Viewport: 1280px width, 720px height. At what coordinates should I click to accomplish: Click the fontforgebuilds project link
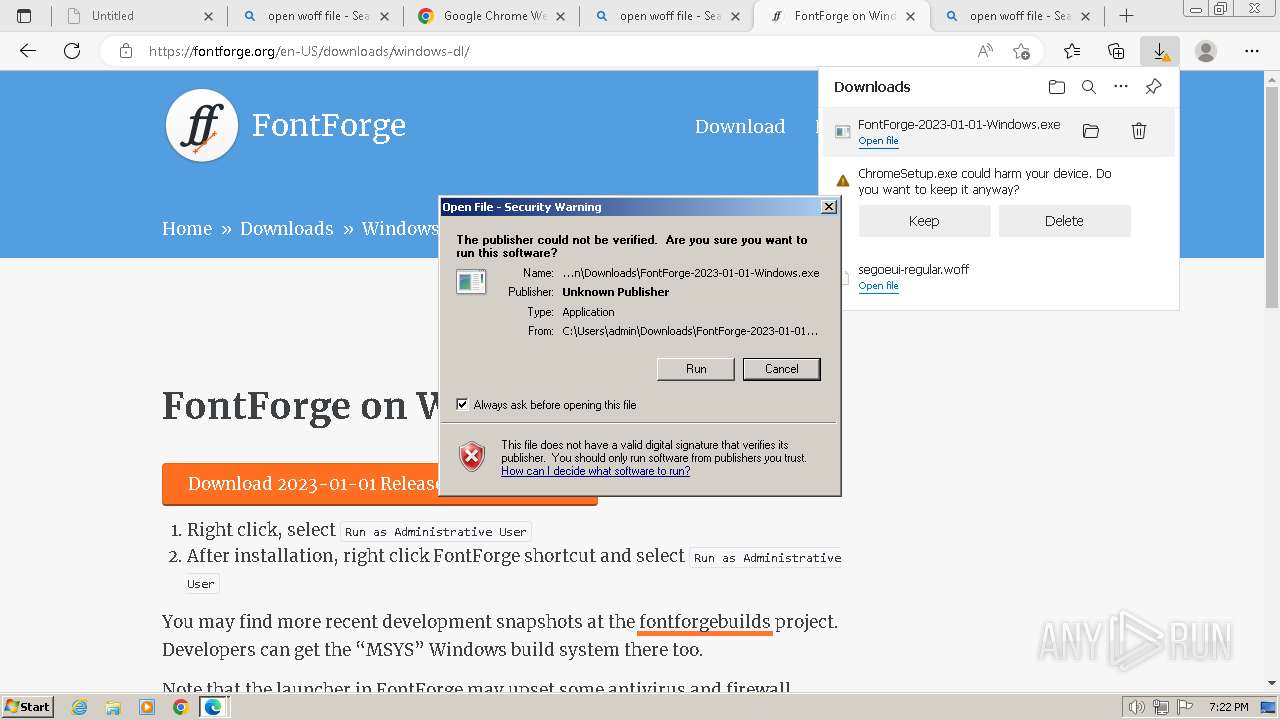click(705, 622)
